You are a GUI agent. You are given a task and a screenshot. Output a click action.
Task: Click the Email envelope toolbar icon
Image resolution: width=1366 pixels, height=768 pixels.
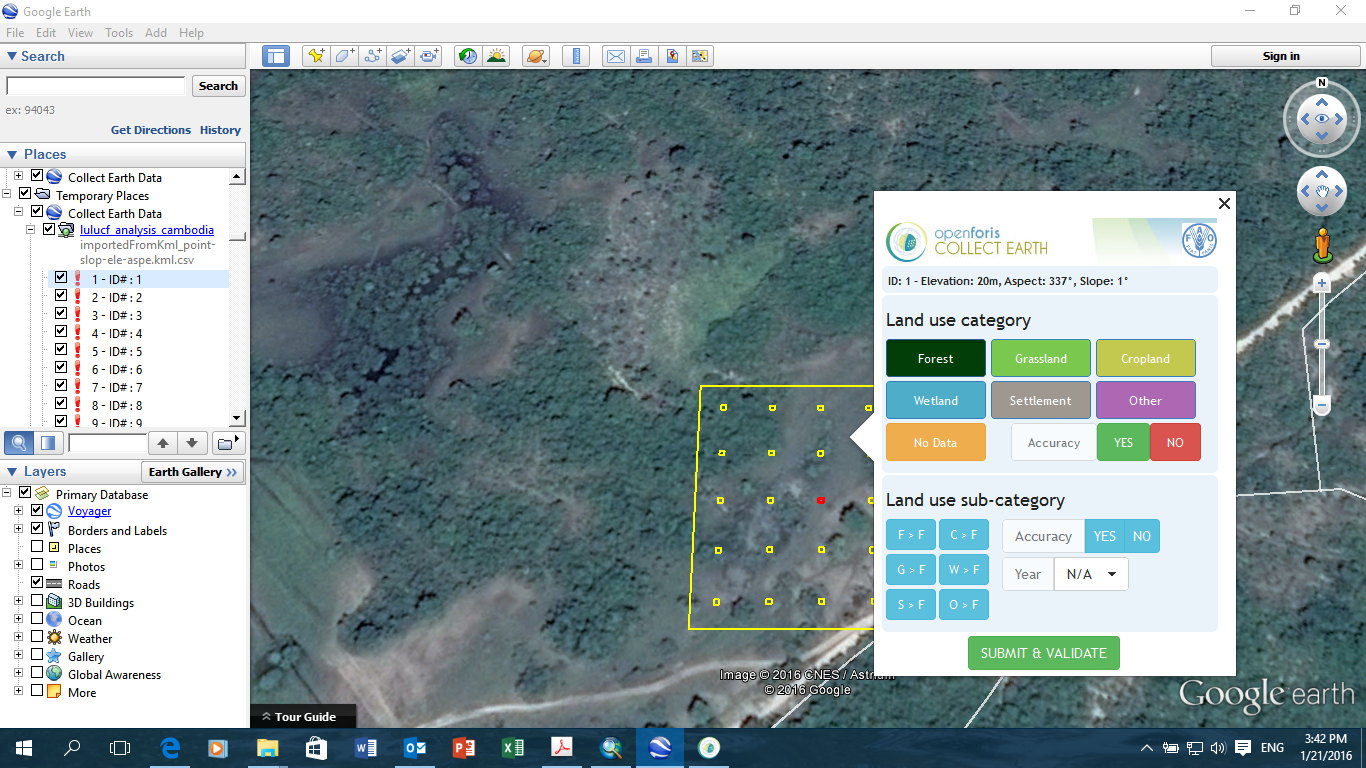coord(616,56)
